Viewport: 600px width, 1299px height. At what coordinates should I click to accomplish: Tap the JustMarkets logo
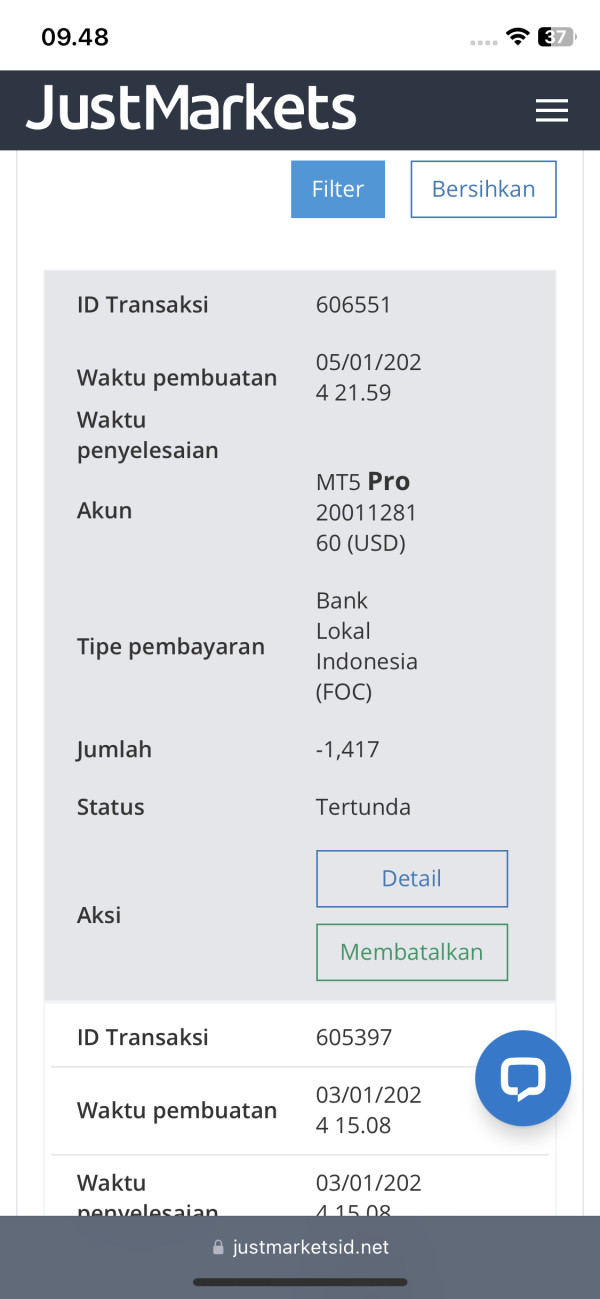click(x=191, y=109)
